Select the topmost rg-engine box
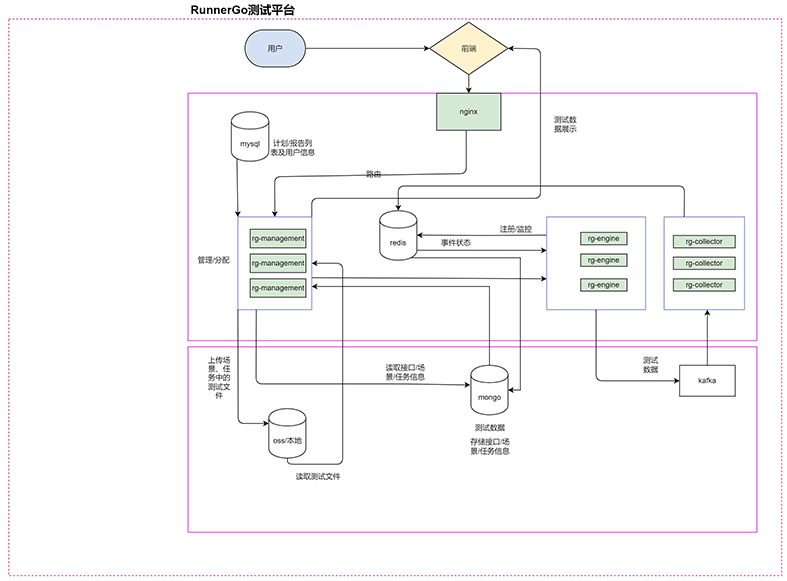Image resolution: width=787 pixels, height=581 pixels. click(604, 239)
